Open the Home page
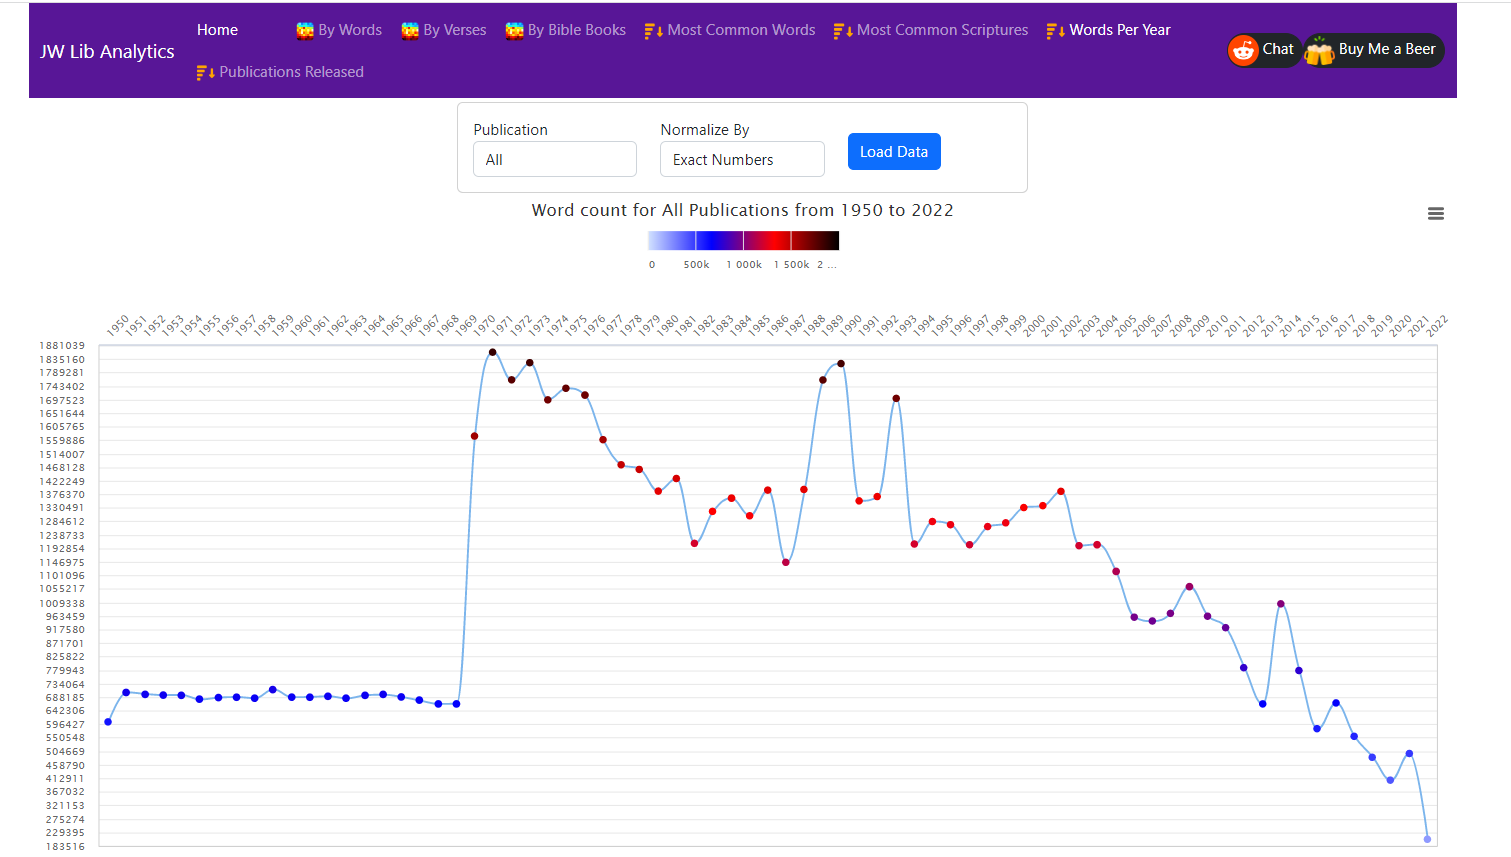 217,30
